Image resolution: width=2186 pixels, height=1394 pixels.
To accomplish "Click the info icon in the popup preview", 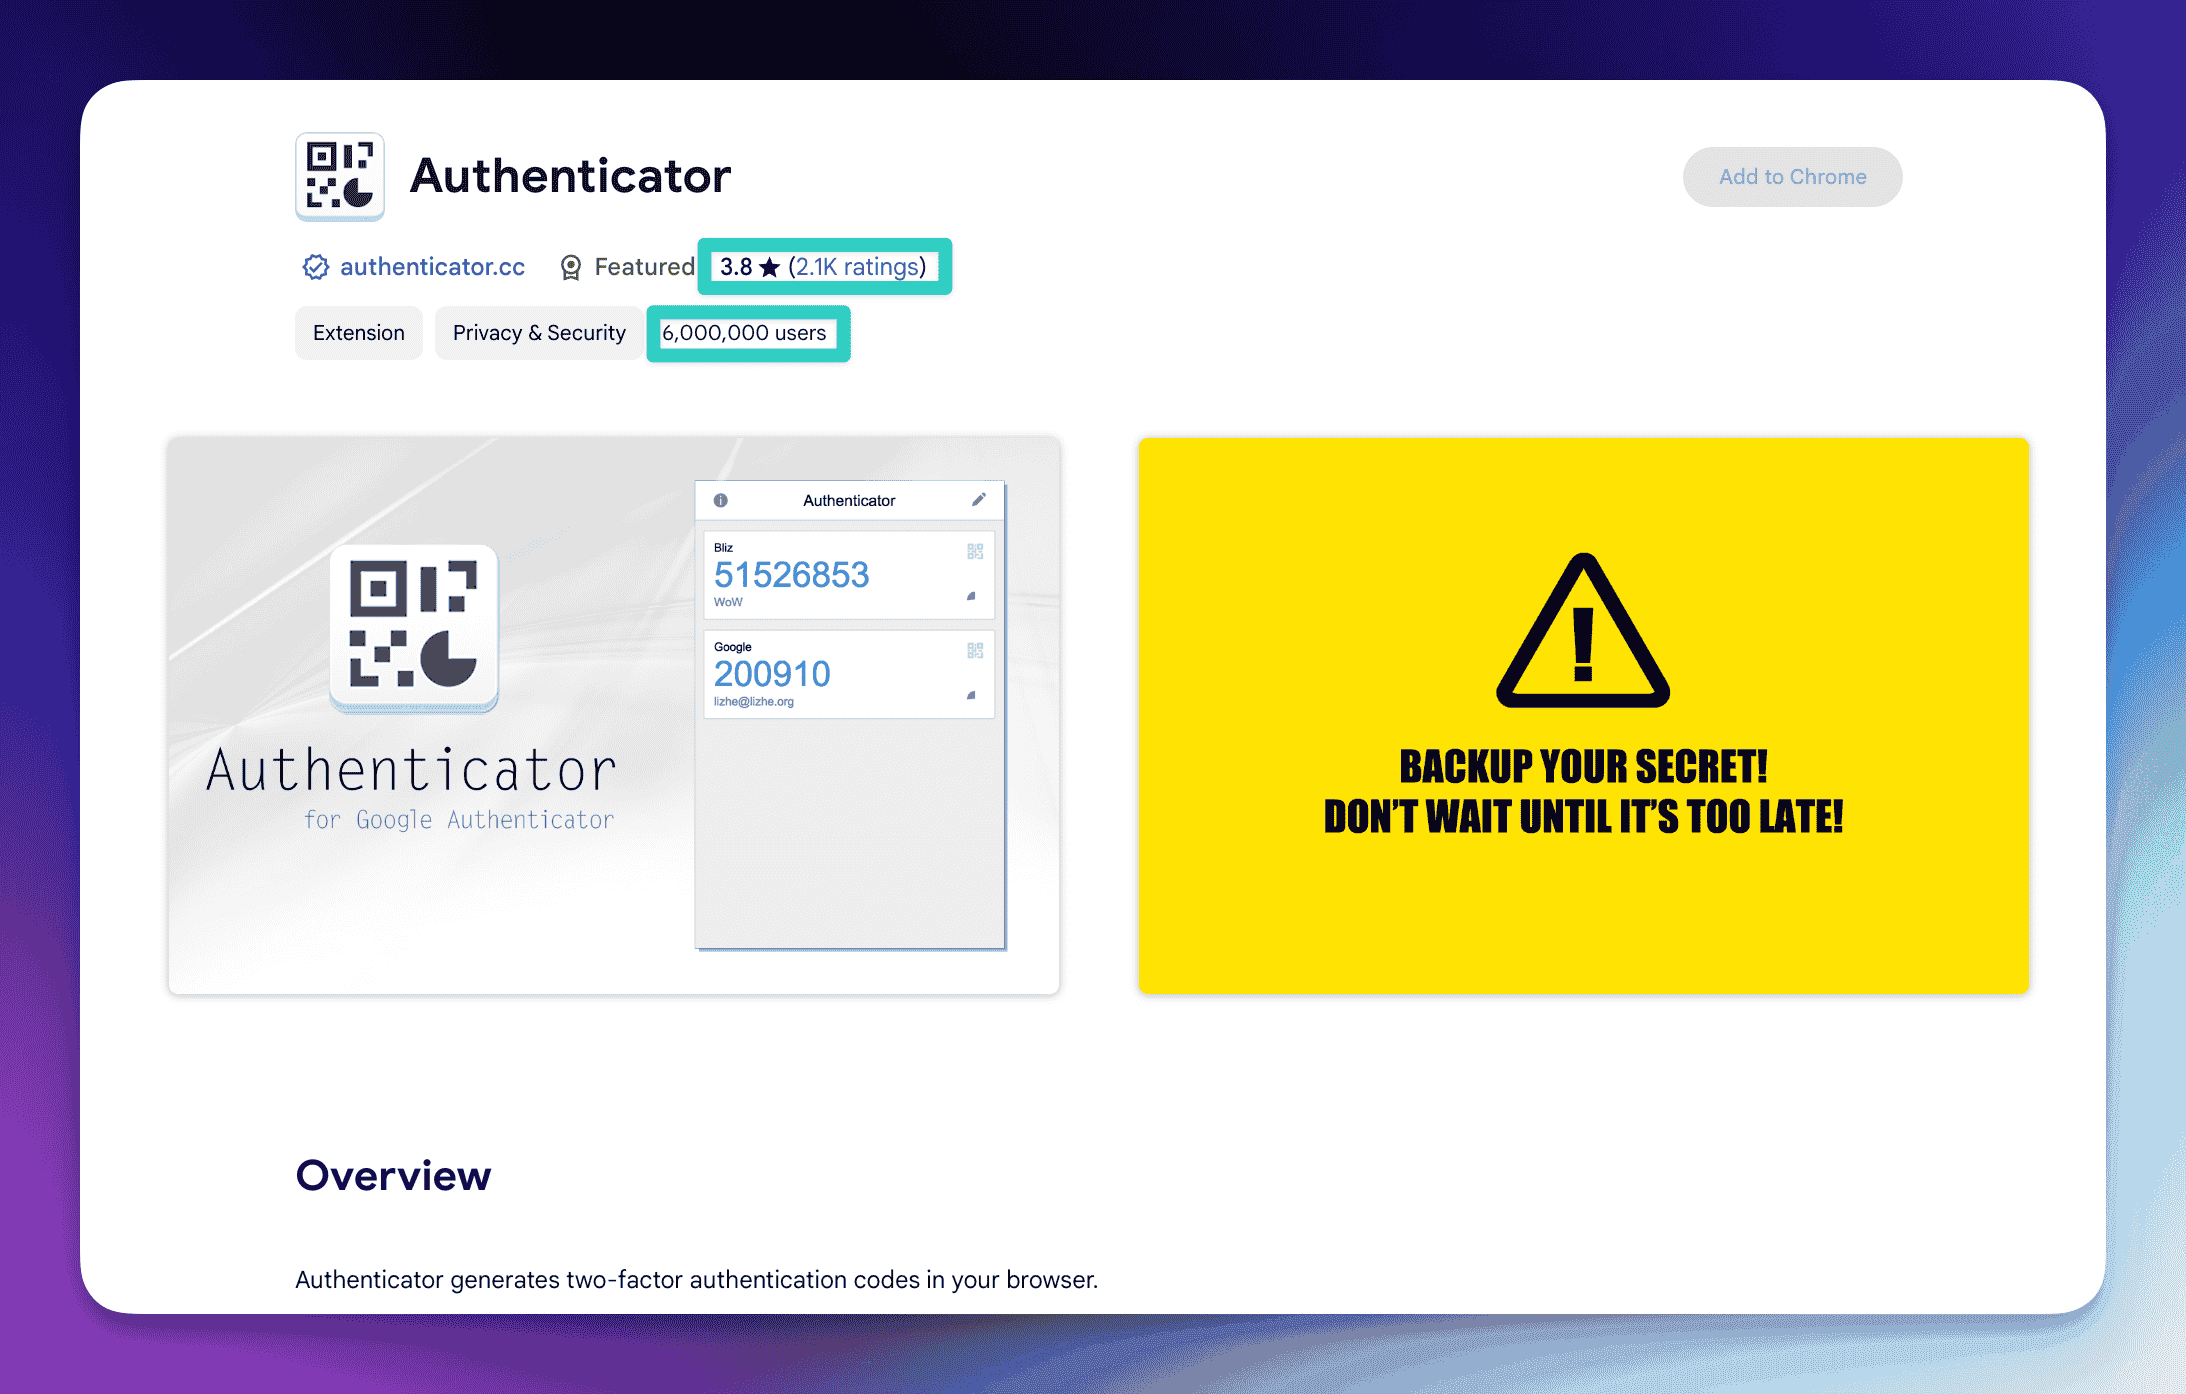I will pos(722,500).
